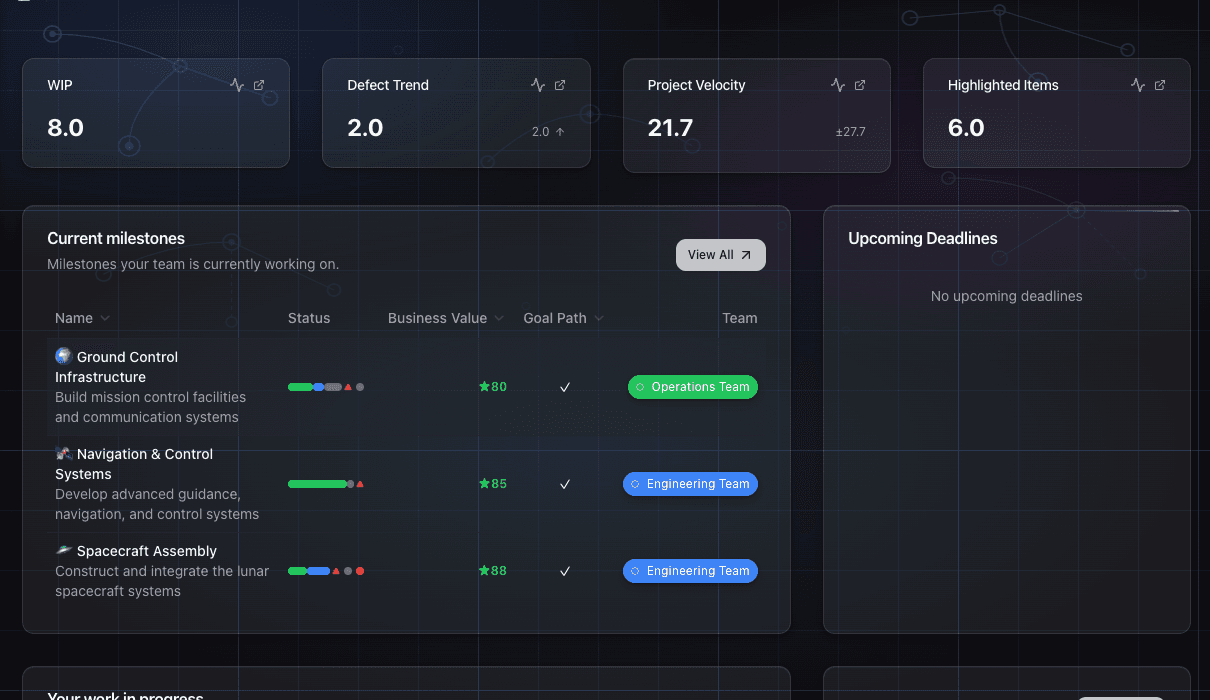Screen dimensions: 1210x700
Task: Click the 2.0 upward trend indicator on Defect Trend
Action: pyautogui.click(x=548, y=131)
